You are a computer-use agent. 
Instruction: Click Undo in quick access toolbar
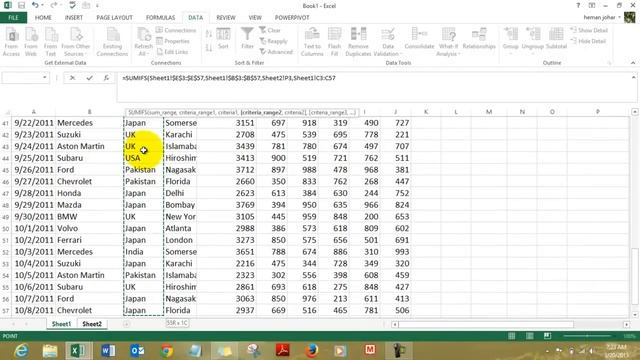[35, 5]
